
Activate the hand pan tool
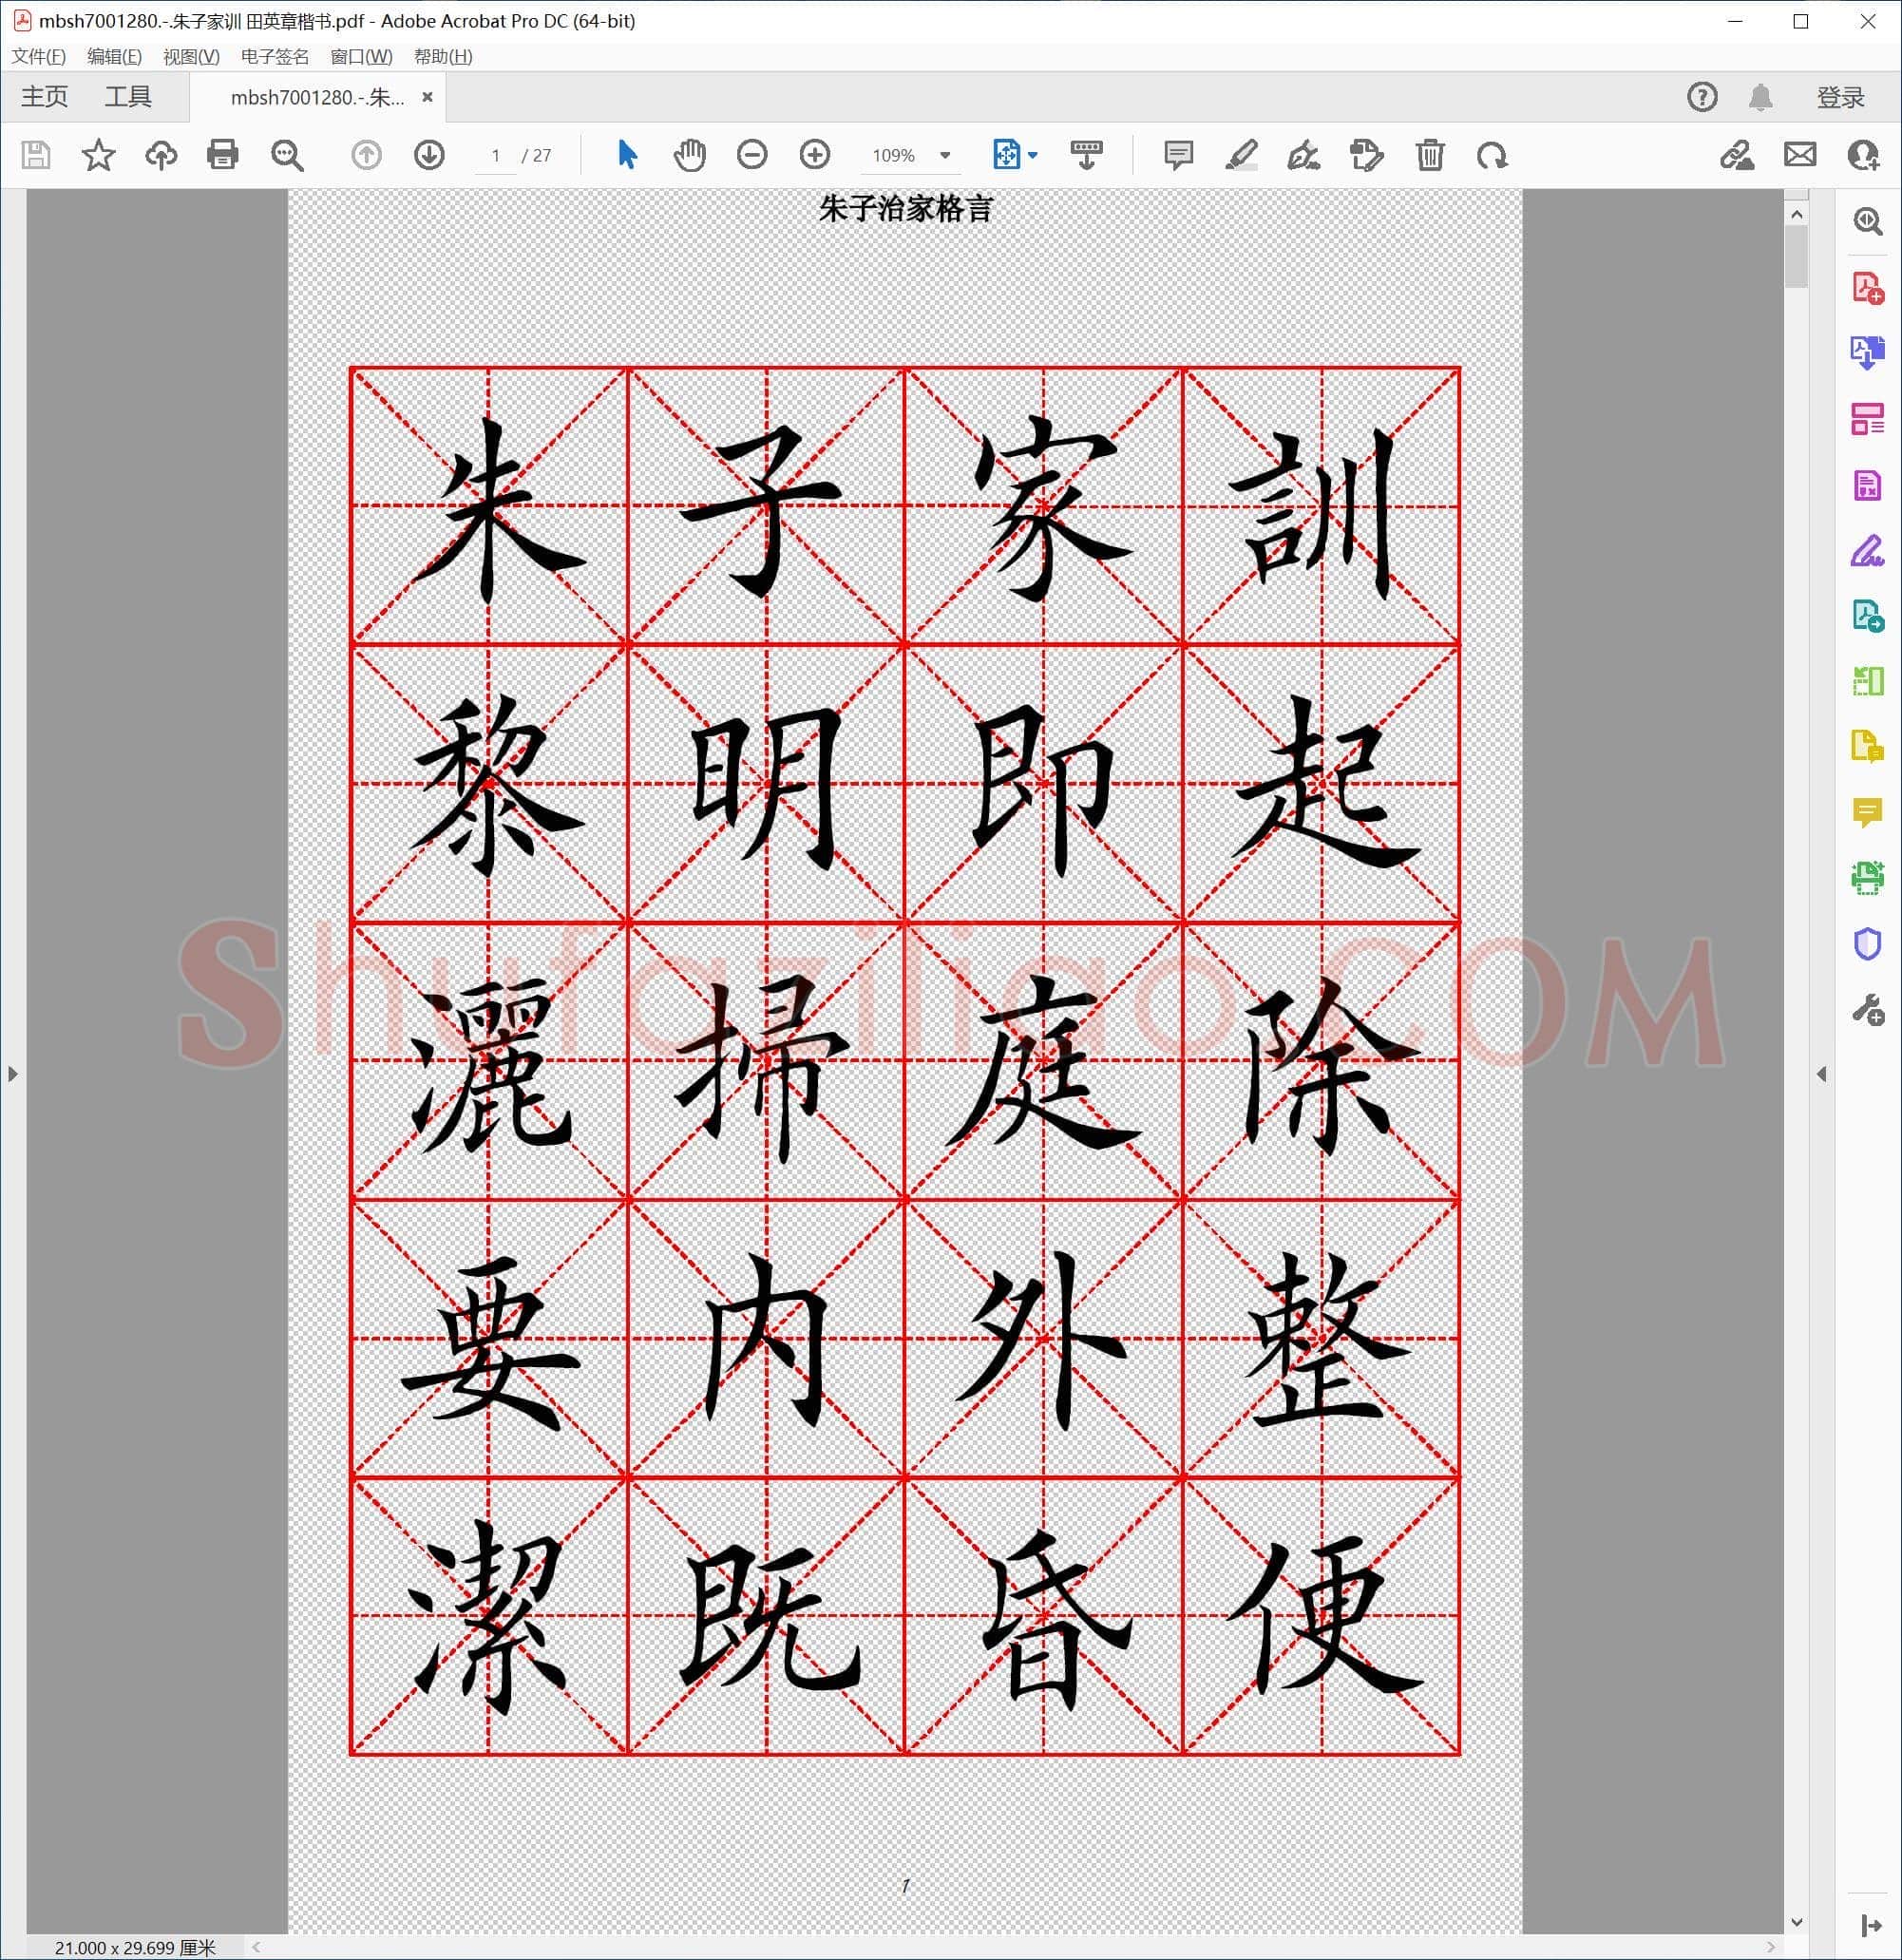(x=689, y=155)
